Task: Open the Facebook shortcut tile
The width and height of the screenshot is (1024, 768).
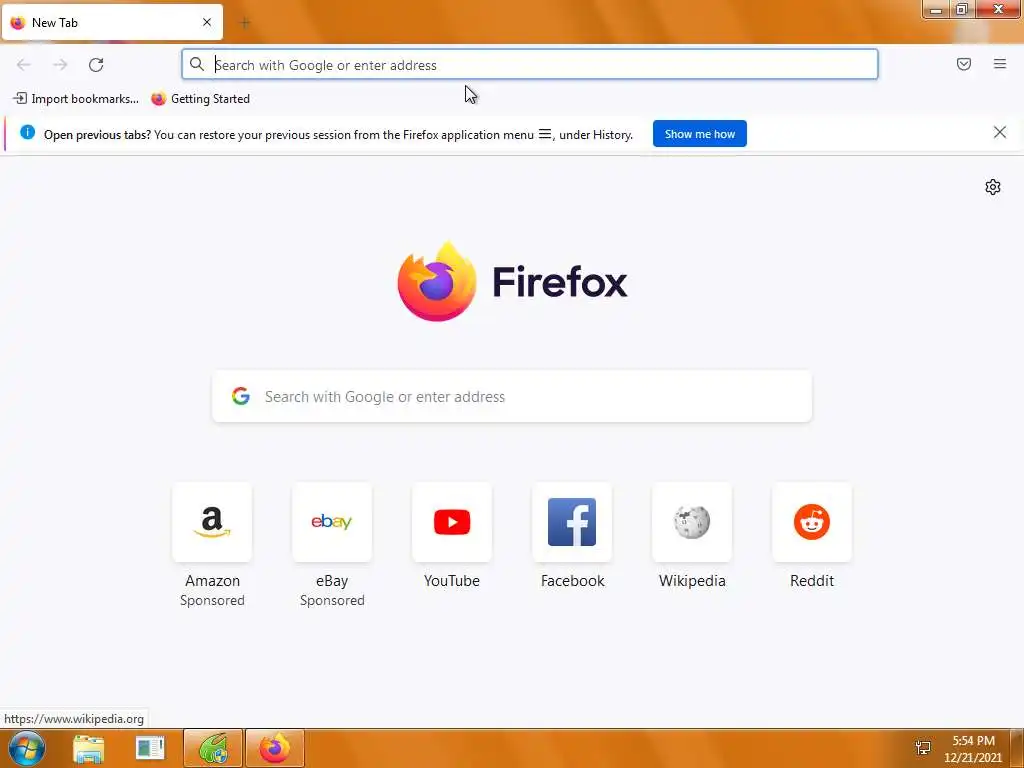Action: pyautogui.click(x=572, y=522)
